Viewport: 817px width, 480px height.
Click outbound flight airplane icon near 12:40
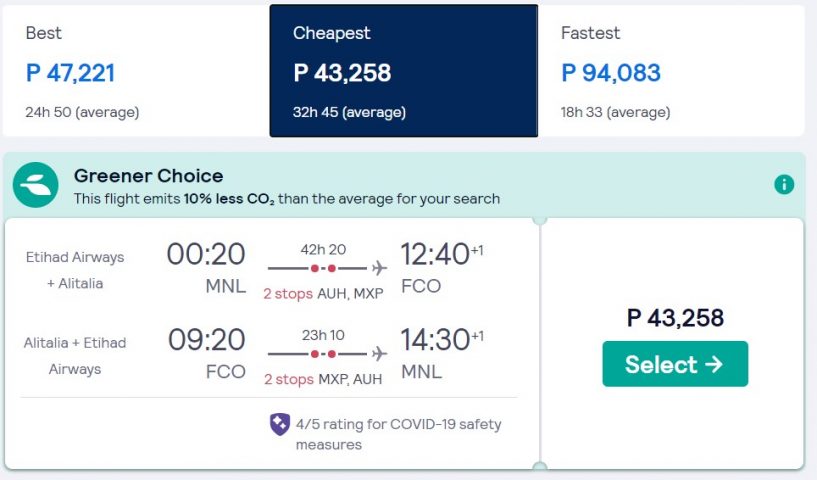coord(379,268)
